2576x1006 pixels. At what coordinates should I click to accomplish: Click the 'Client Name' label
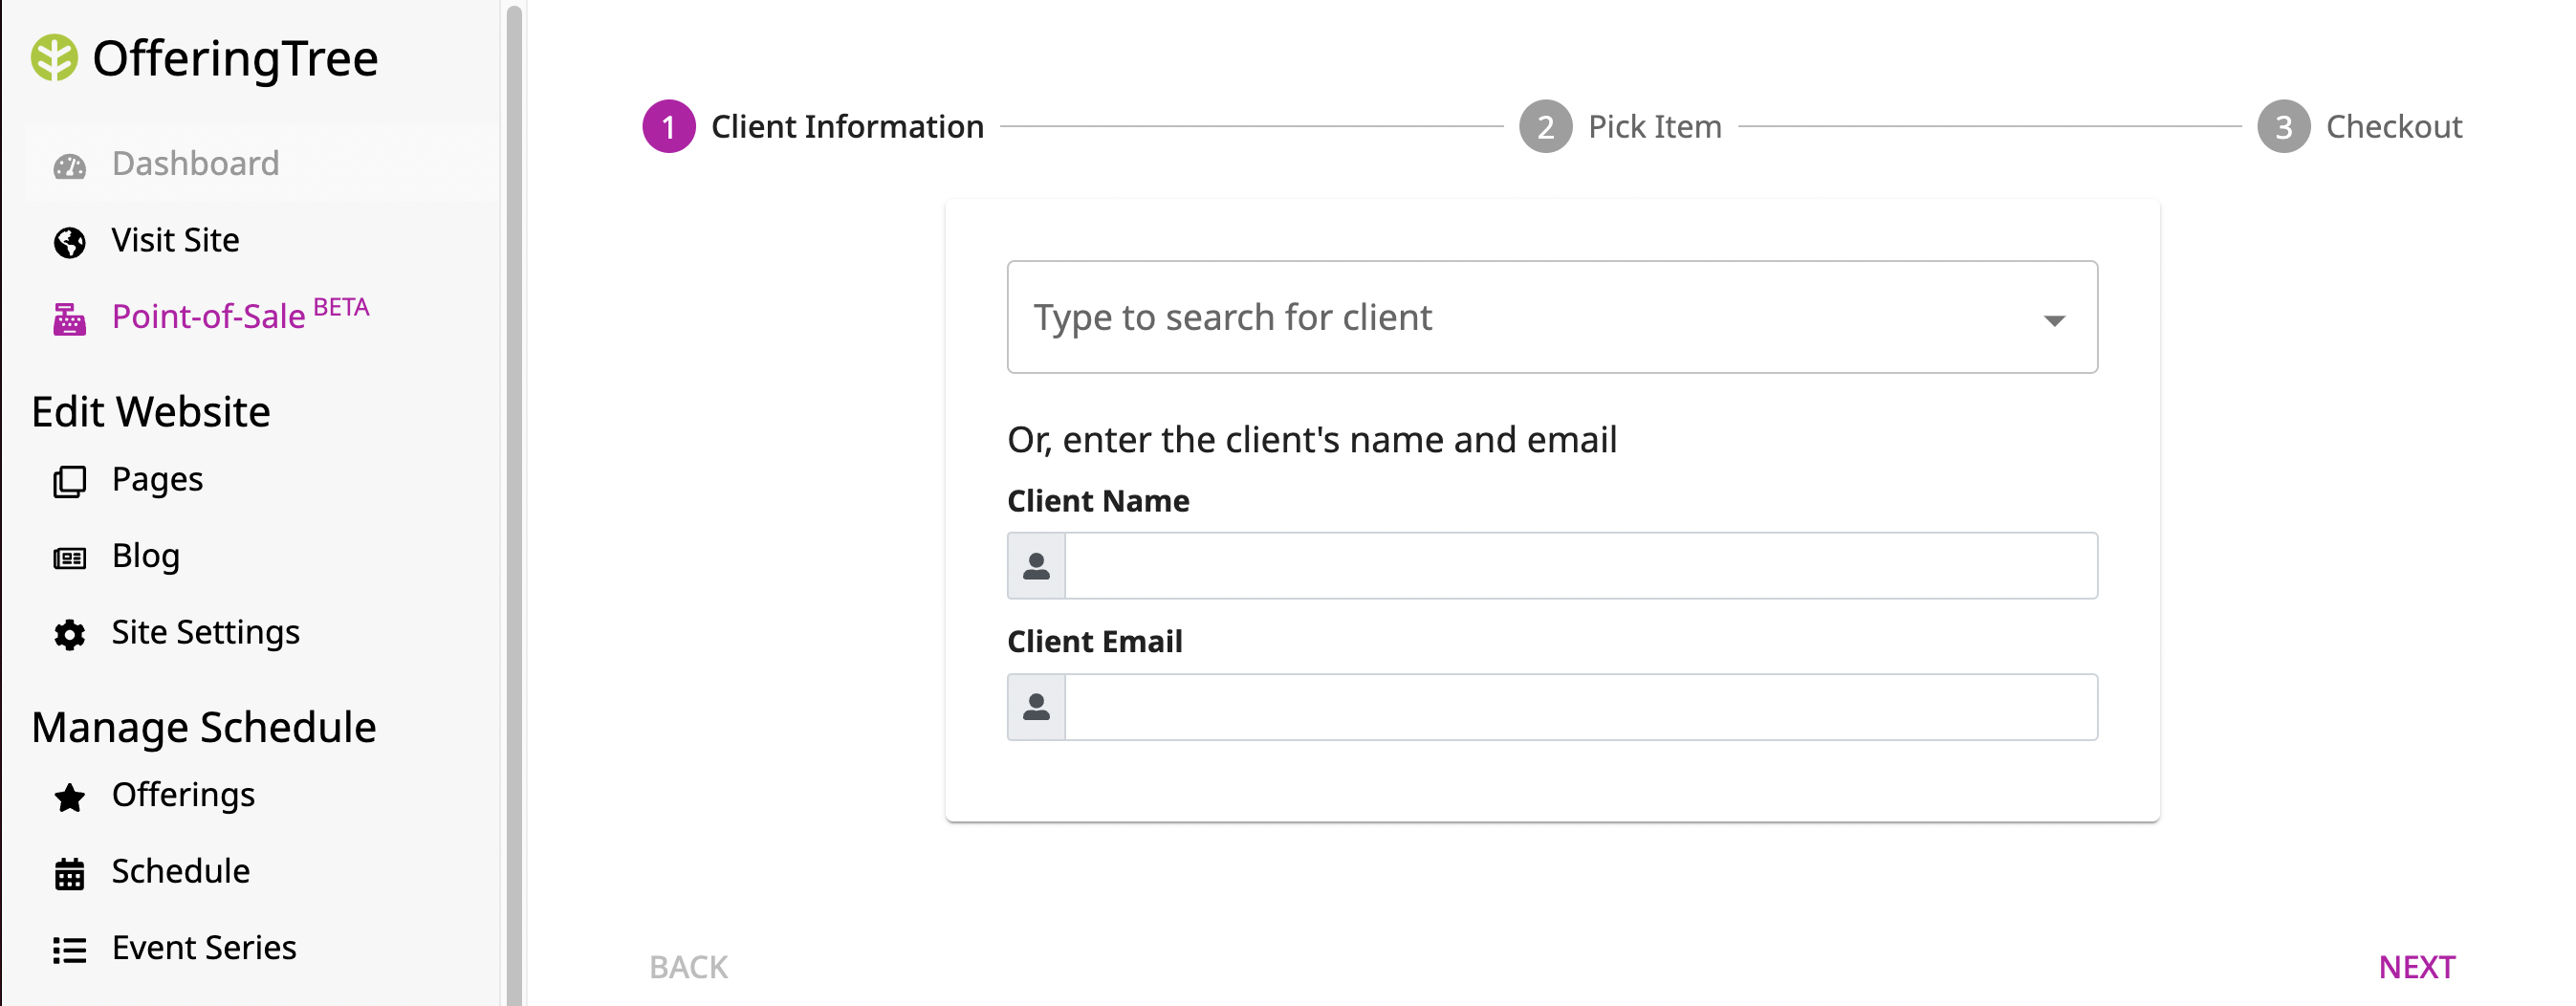[1098, 501]
